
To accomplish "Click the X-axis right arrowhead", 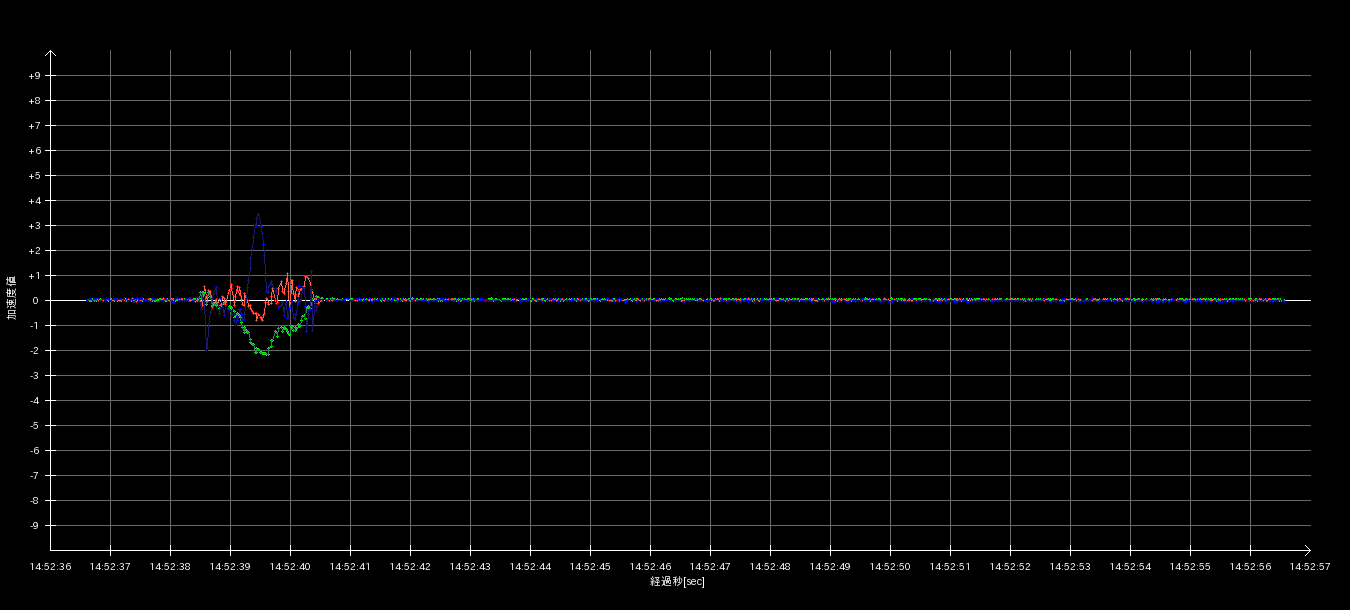I will pos(1306,549).
